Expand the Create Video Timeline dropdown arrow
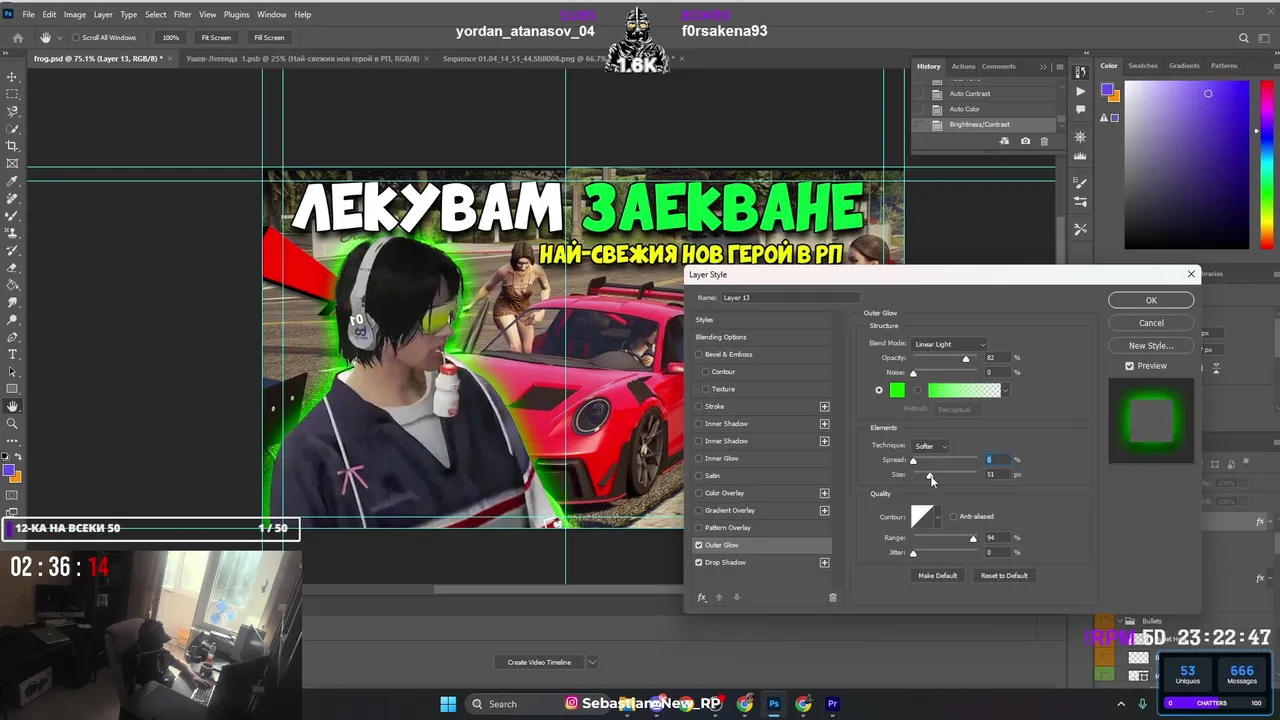This screenshot has width=1280, height=720. coord(592,662)
